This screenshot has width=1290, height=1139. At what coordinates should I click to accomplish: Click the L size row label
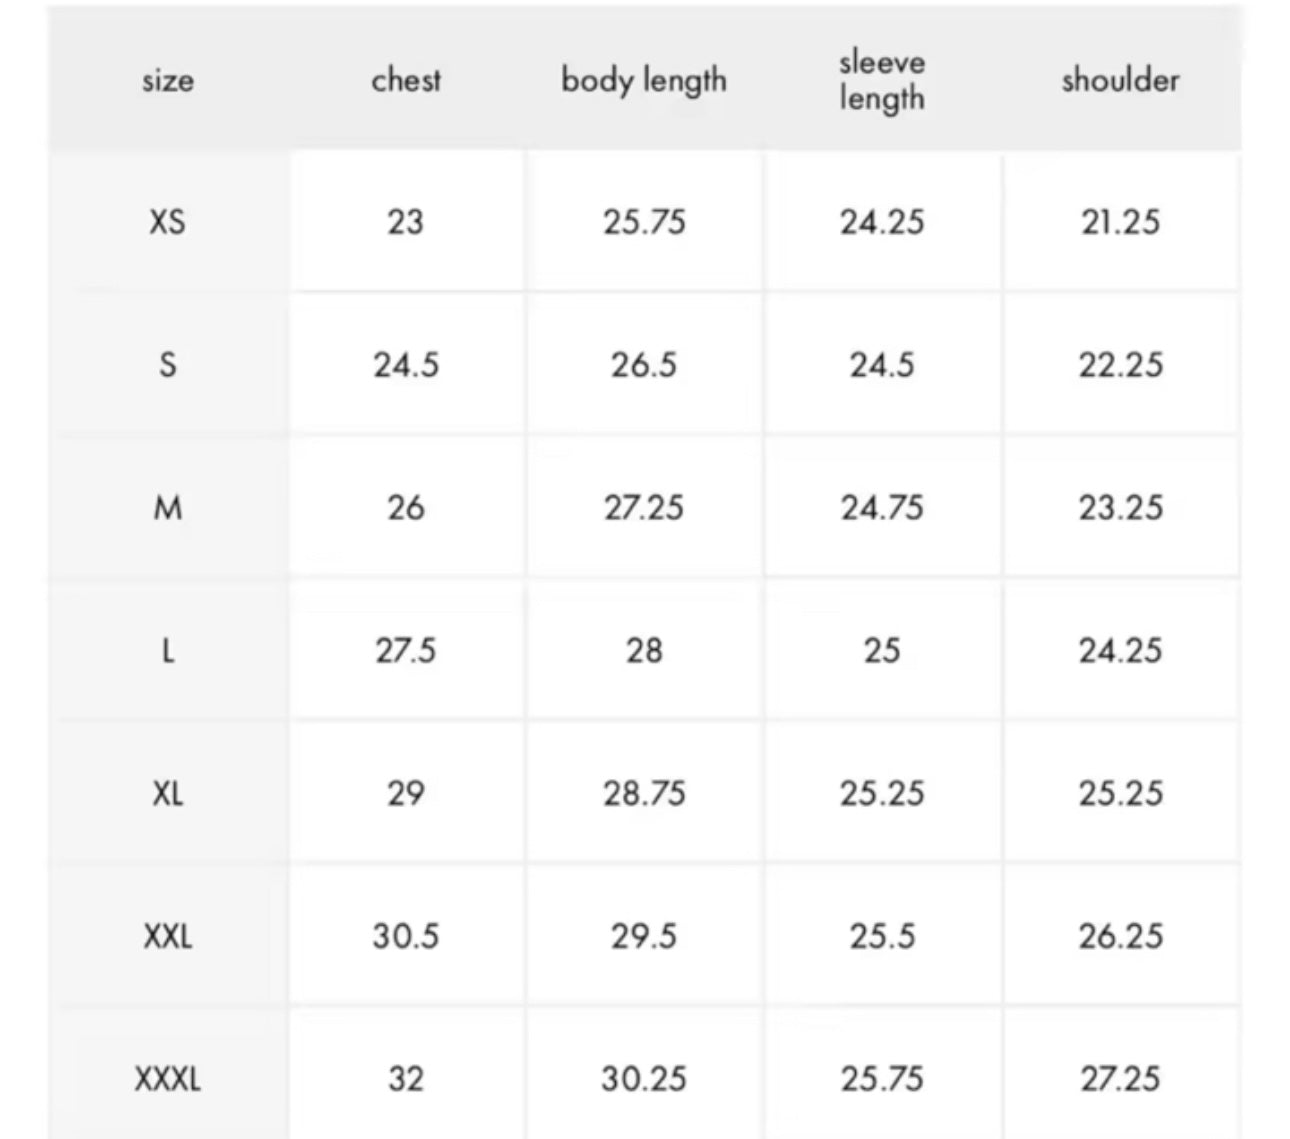pos(168,651)
